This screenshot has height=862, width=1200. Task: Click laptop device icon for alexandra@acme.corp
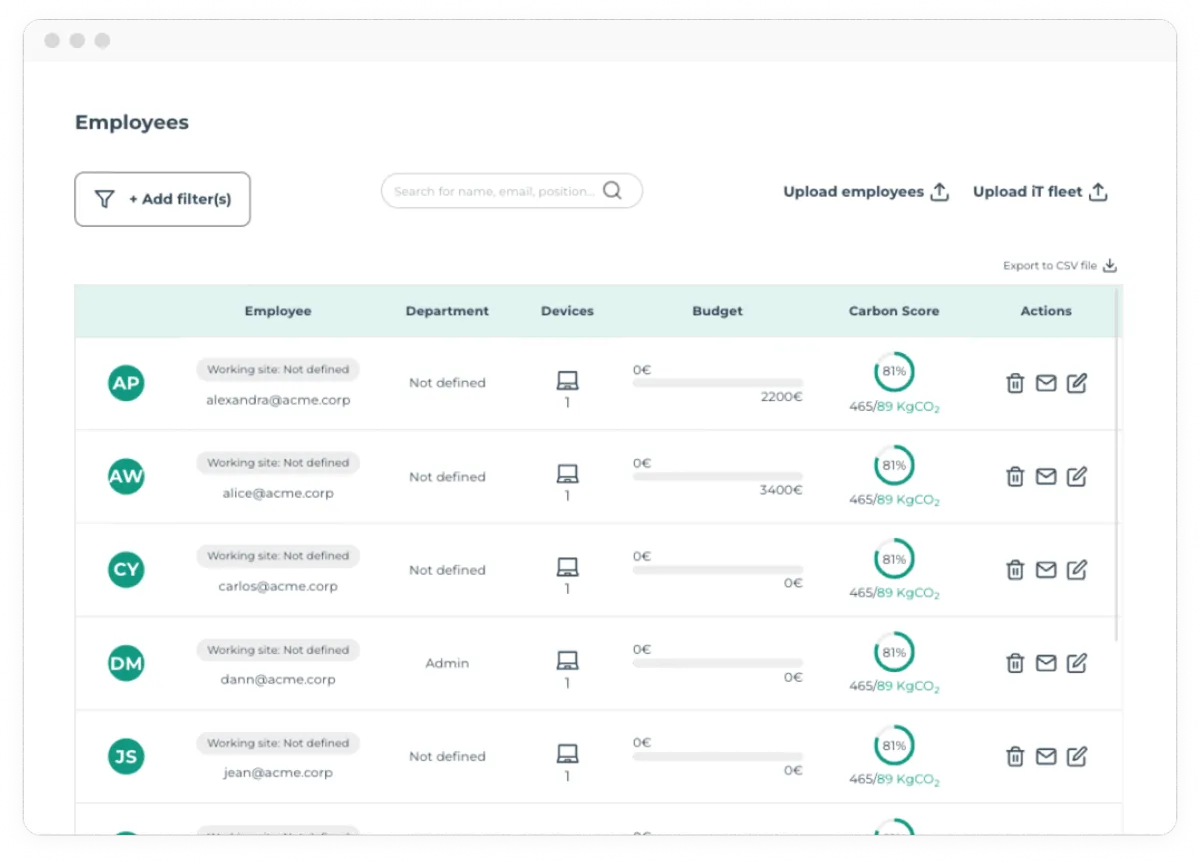tap(567, 381)
